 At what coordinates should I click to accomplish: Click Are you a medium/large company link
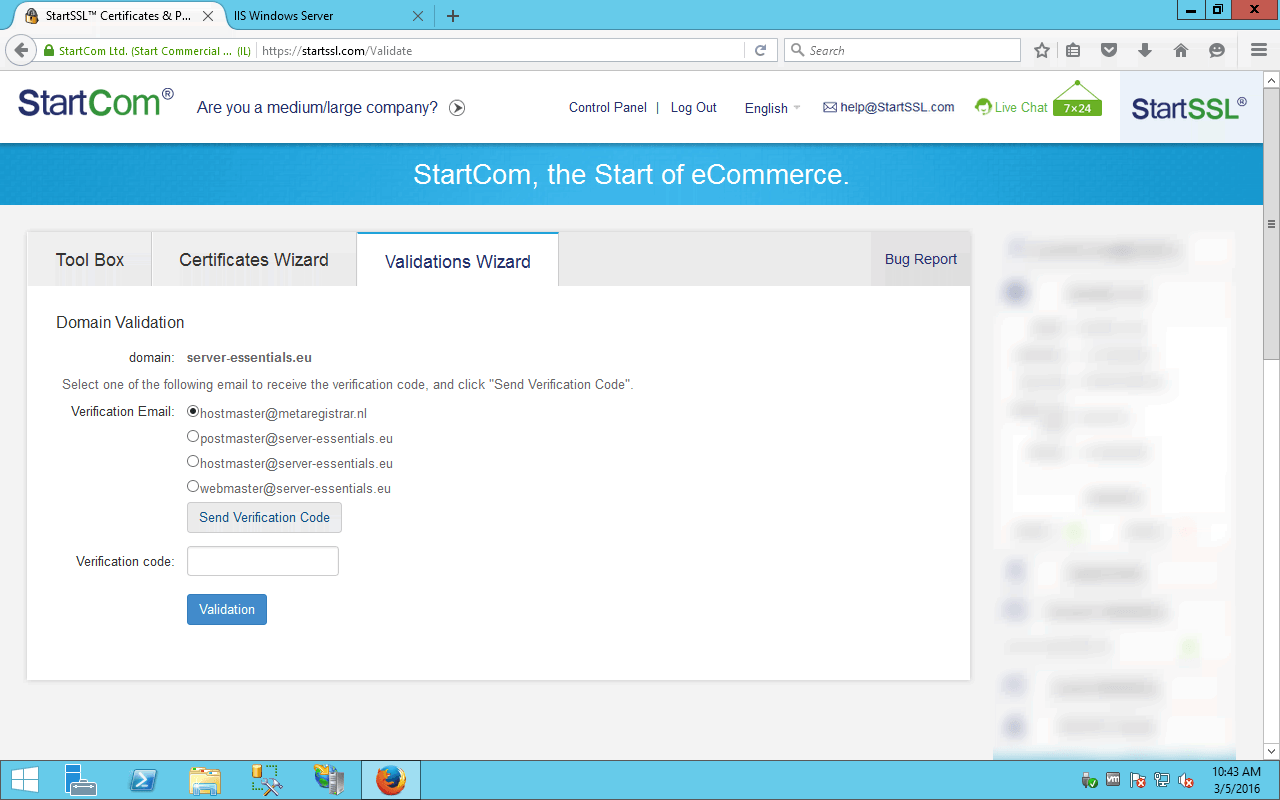pyautogui.click(x=317, y=108)
